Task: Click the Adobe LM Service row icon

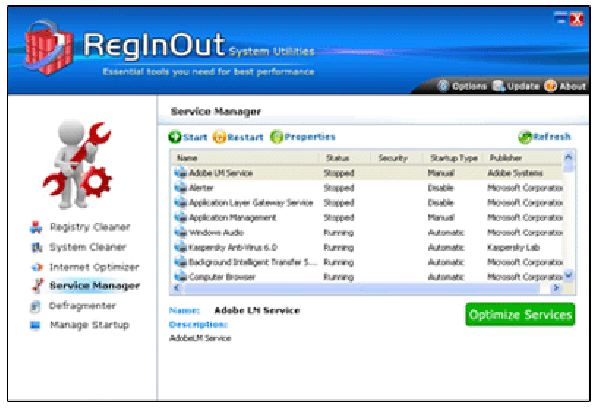Action: 180,173
